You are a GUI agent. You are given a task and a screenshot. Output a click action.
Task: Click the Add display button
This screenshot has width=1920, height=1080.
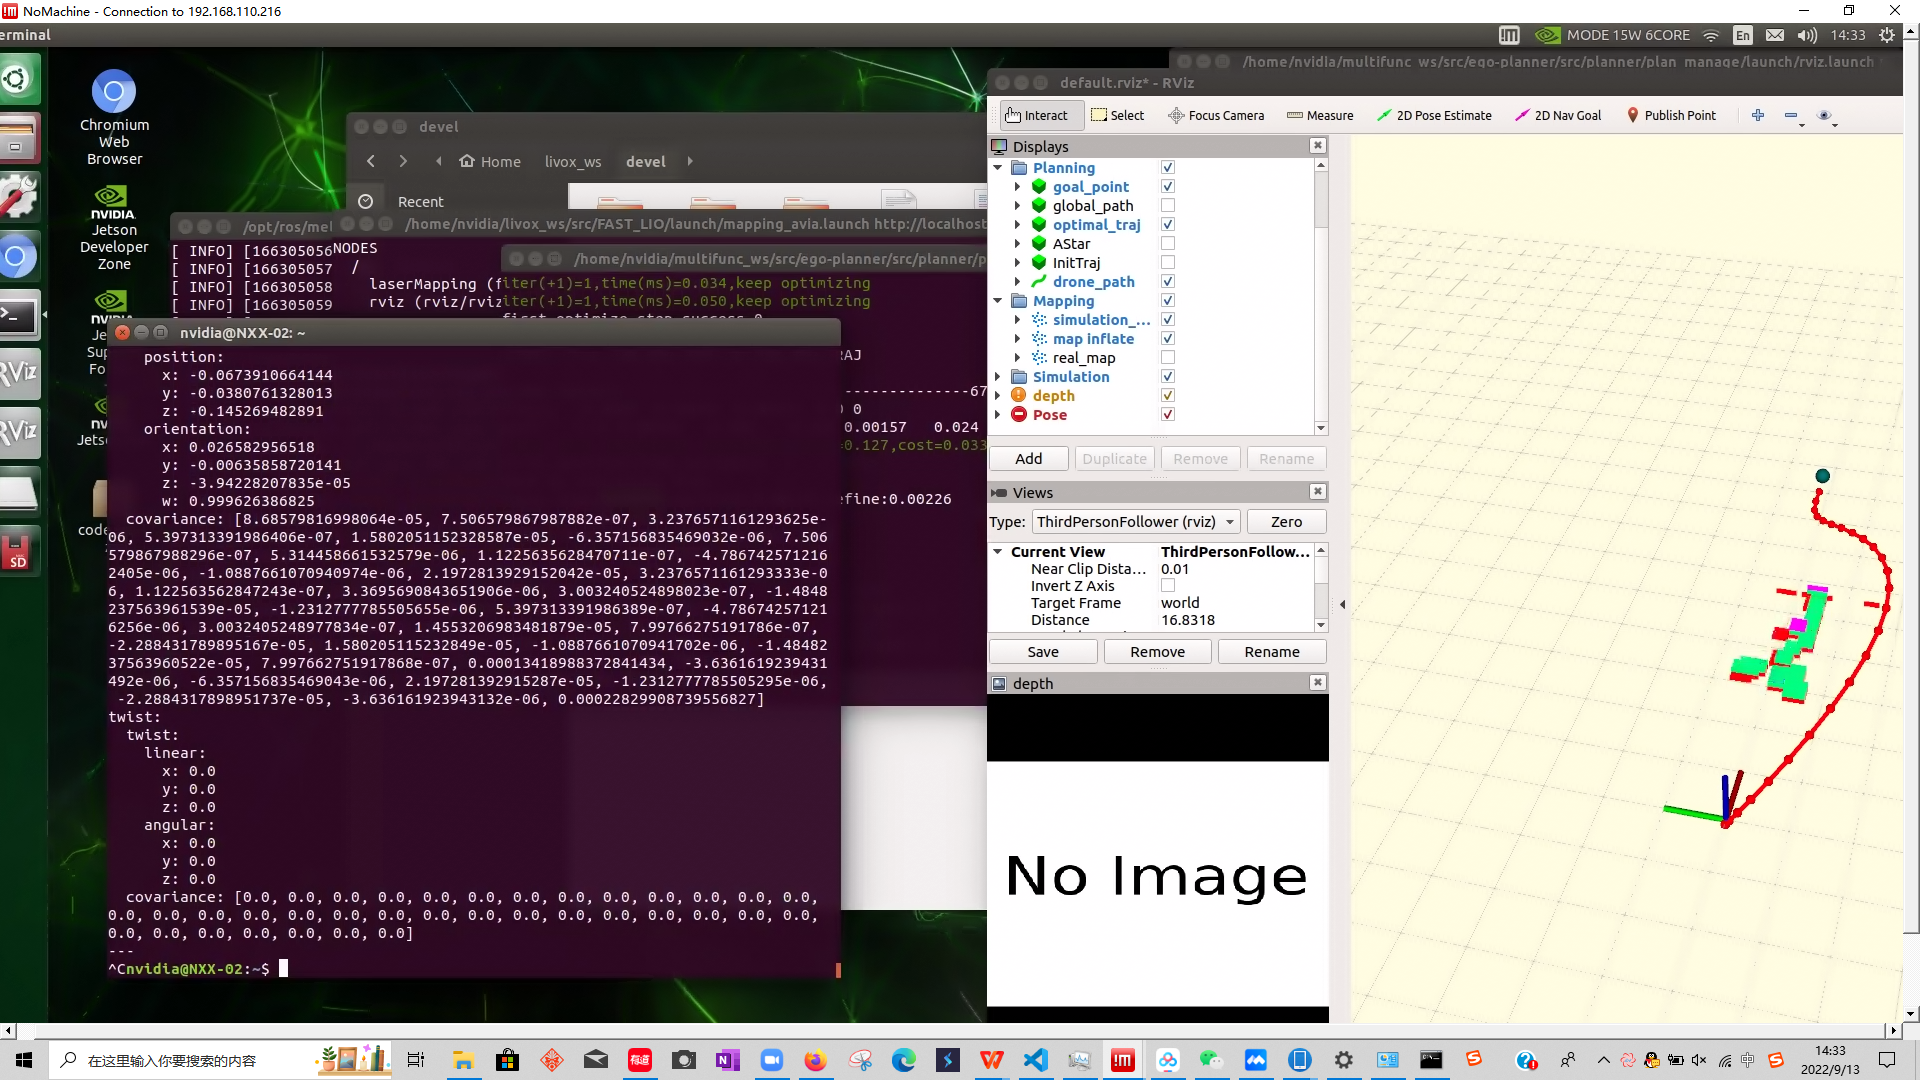(1028, 459)
